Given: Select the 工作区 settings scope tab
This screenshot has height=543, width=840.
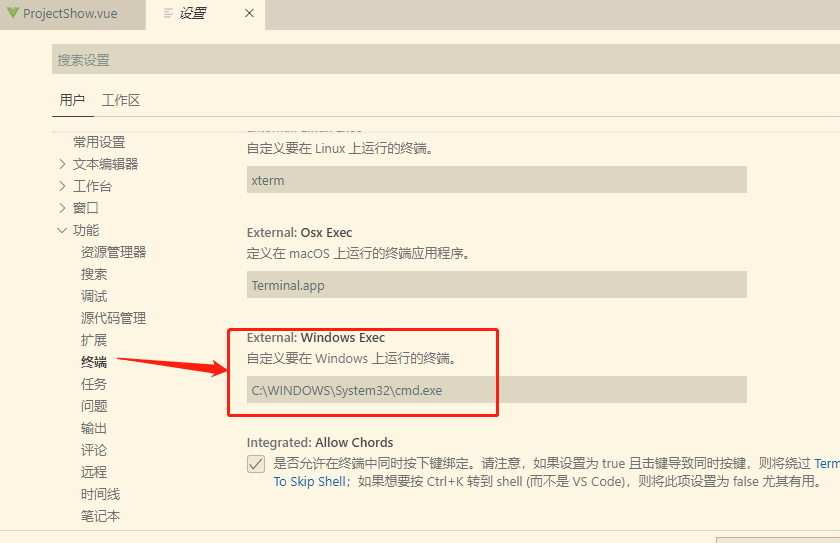Looking at the screenshot, I should click(x=121, y=101).
